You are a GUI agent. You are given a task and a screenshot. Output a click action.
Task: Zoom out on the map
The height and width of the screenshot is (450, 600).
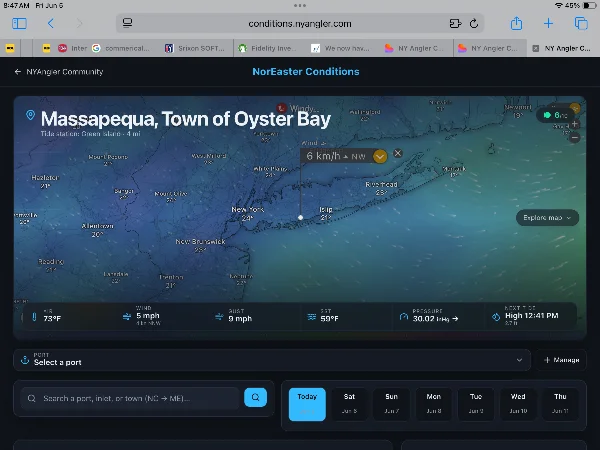574,137
